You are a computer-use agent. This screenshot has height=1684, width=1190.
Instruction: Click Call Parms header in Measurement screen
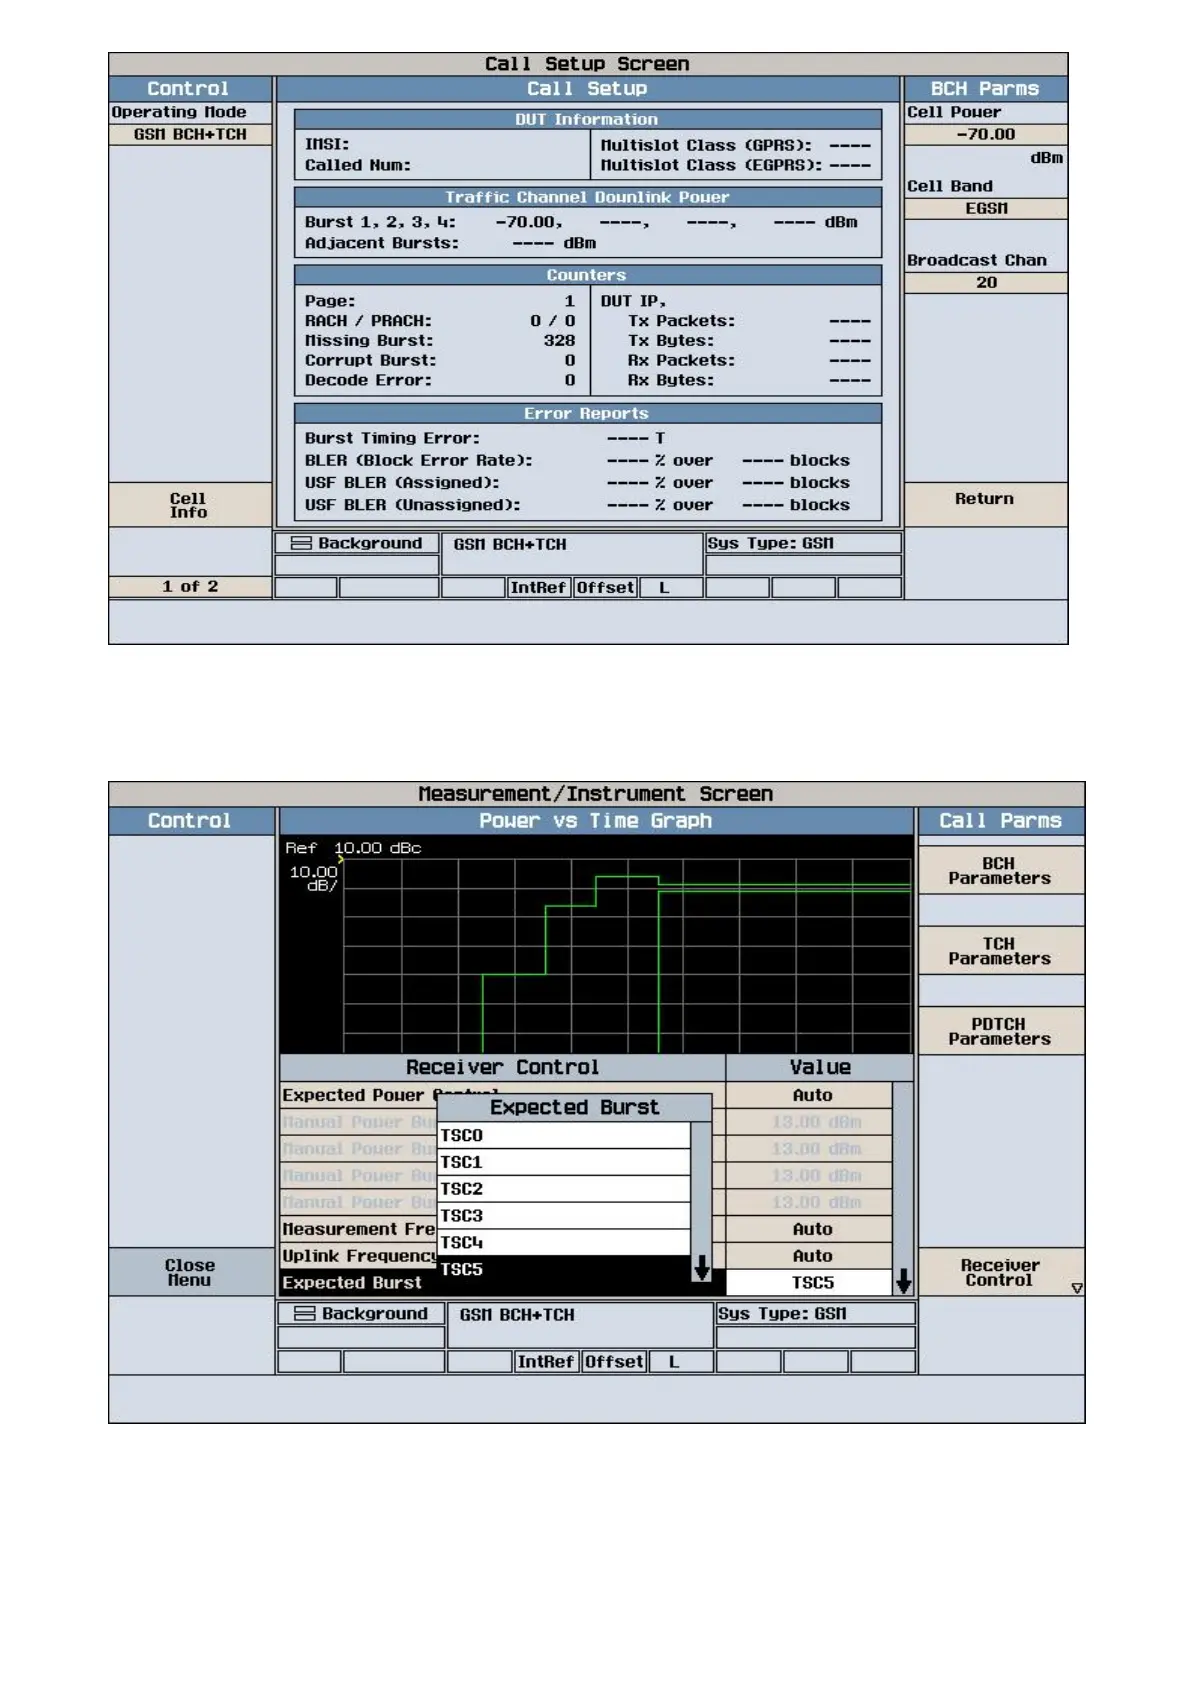click(x=1000, y=821)
